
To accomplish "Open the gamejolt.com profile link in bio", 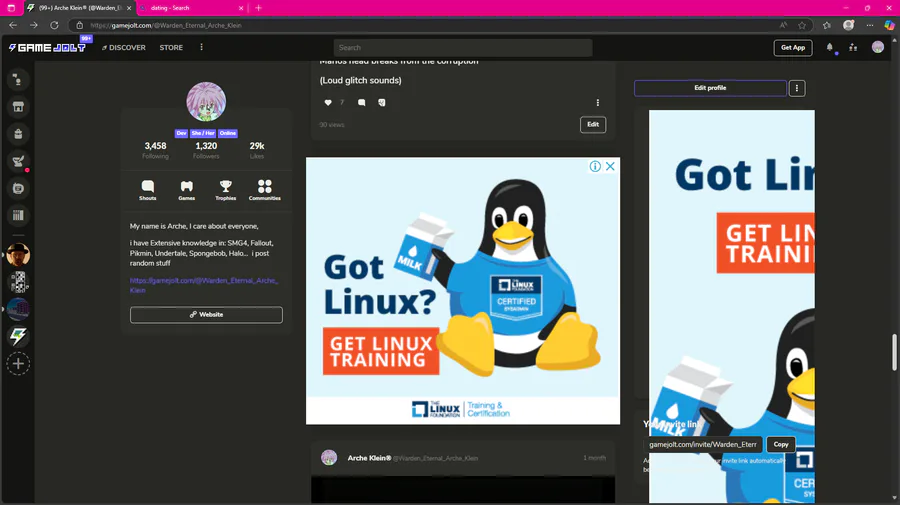I will [204, 285].
